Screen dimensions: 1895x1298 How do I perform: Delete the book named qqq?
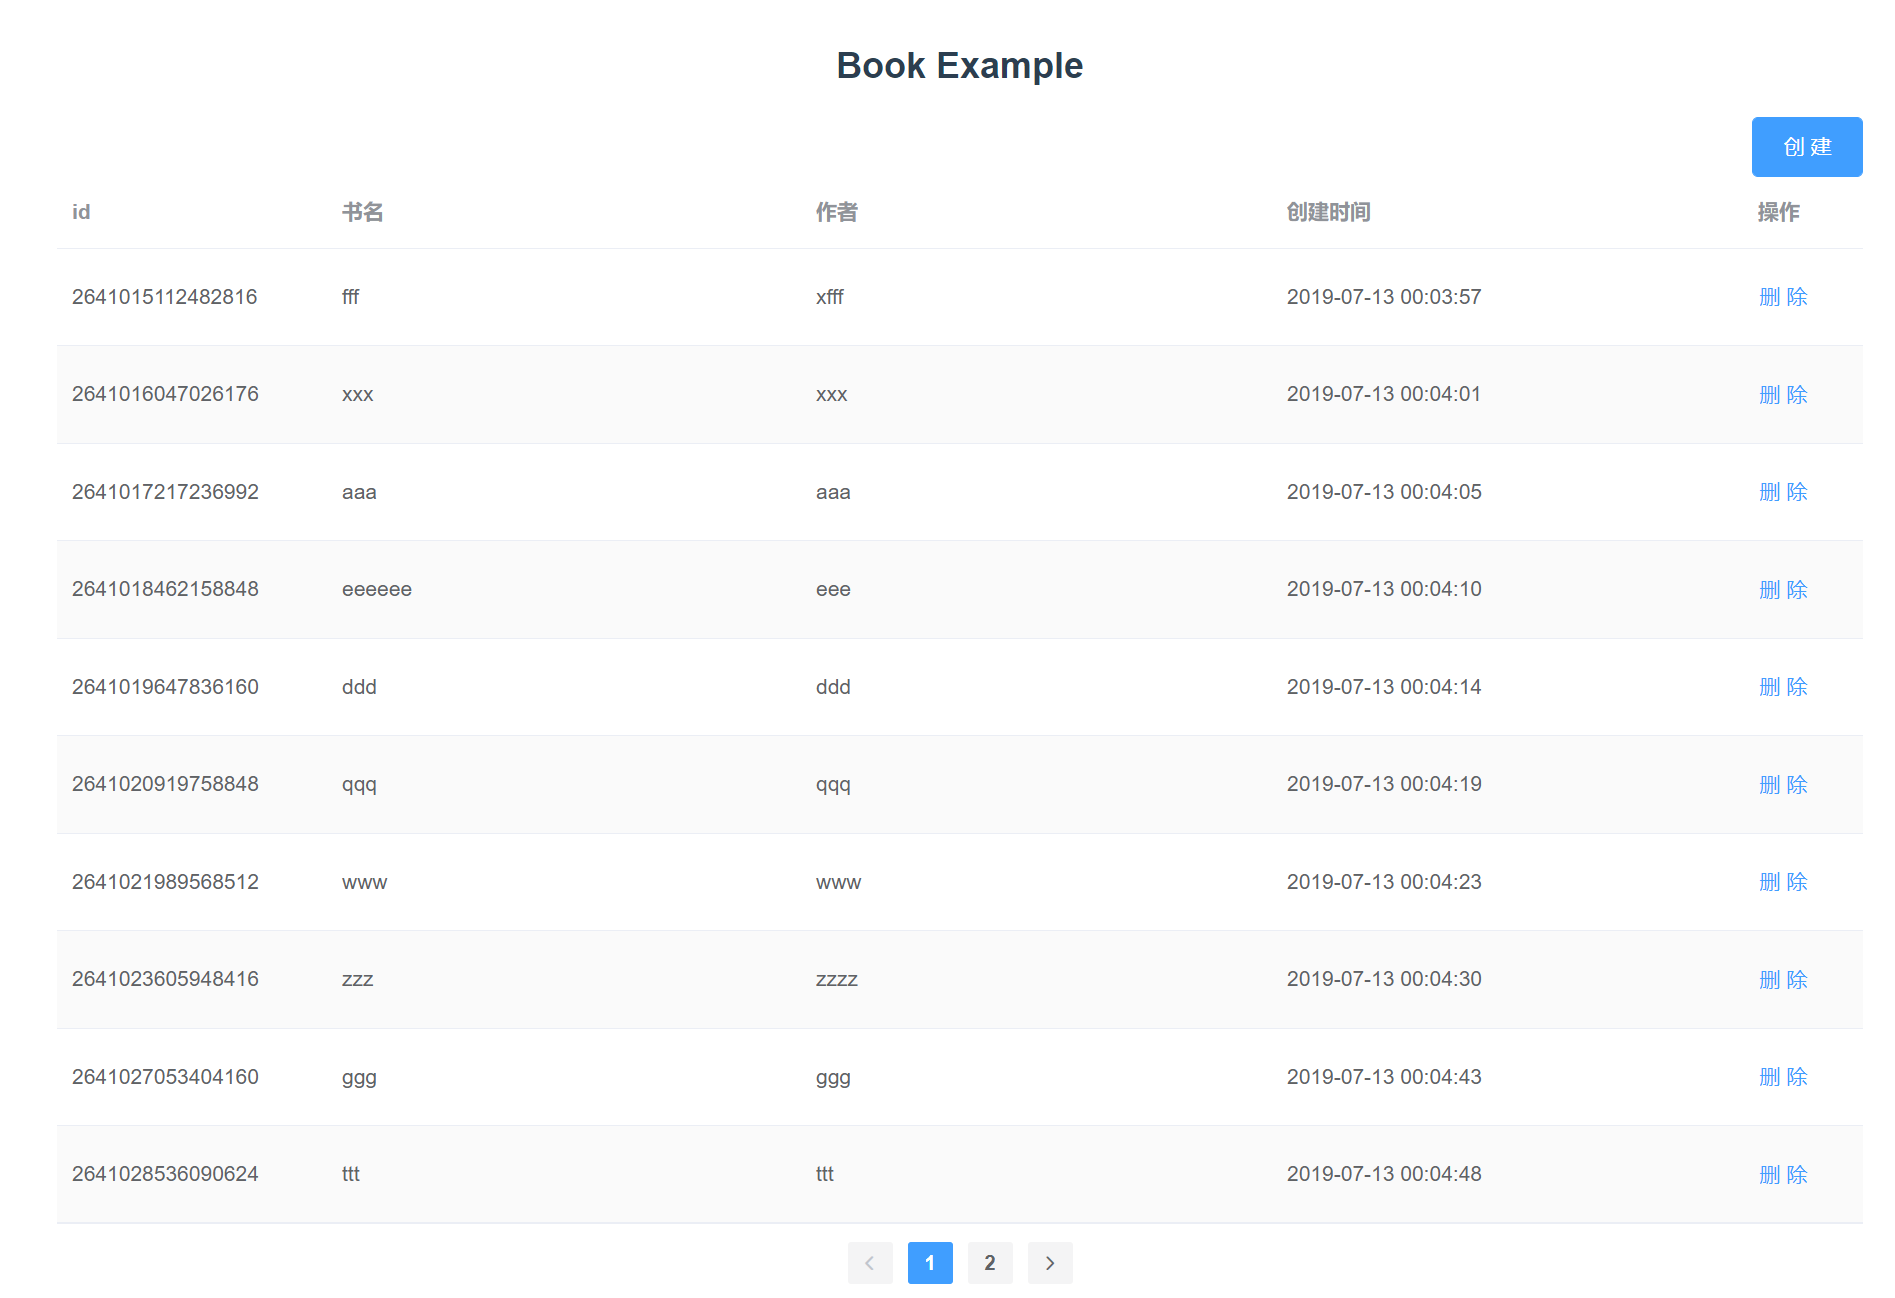click(x=1784, y=784)
